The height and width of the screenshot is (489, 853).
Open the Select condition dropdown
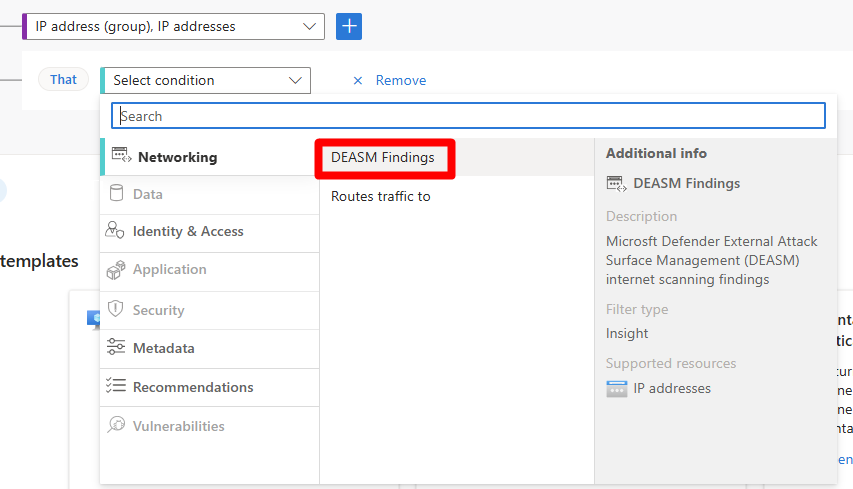[295, 81]
